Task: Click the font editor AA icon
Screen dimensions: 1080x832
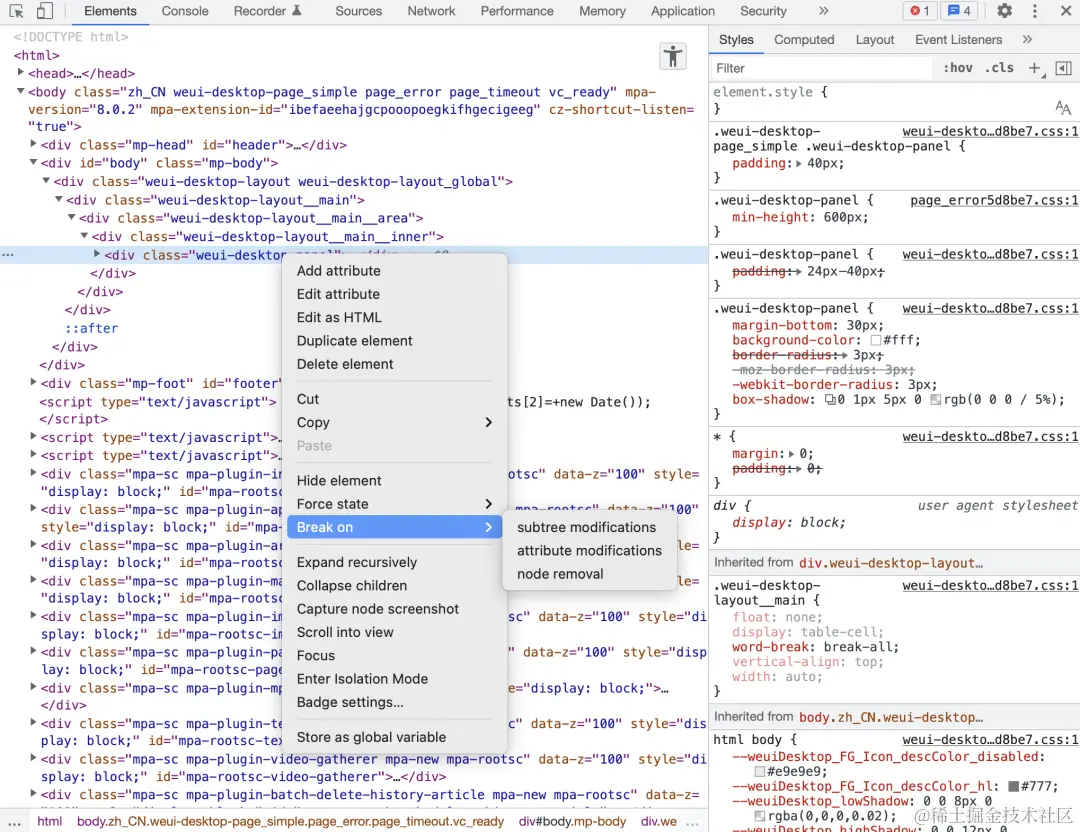Action: [x=1063, y=107]
